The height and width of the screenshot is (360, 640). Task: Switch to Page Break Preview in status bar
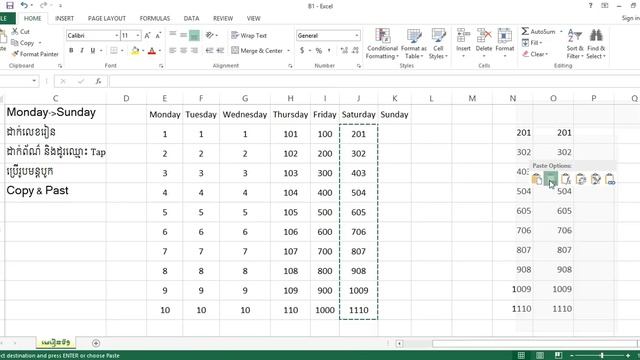click(x=558, y=356)
